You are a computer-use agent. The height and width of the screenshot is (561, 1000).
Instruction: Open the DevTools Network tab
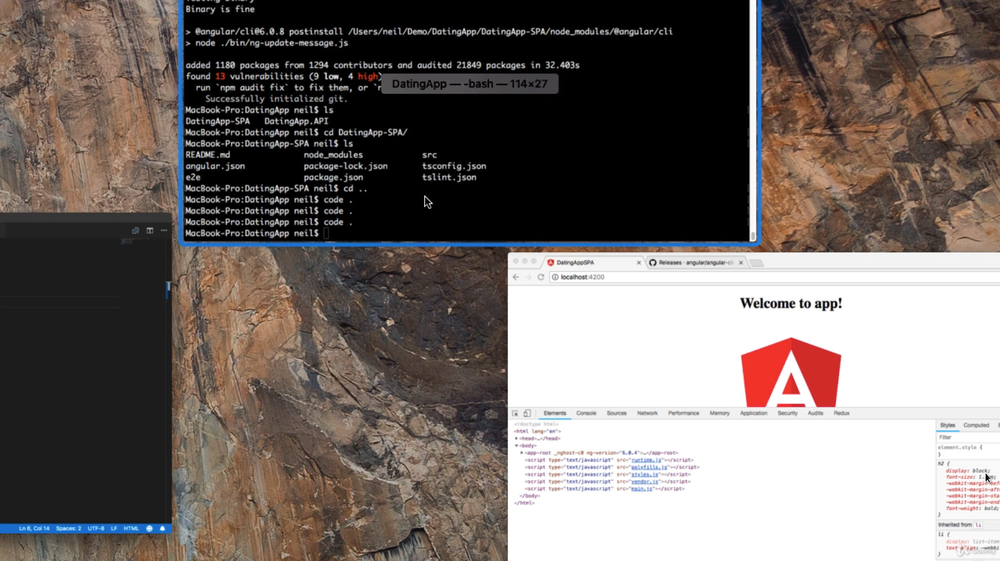[x=647, y=413]
